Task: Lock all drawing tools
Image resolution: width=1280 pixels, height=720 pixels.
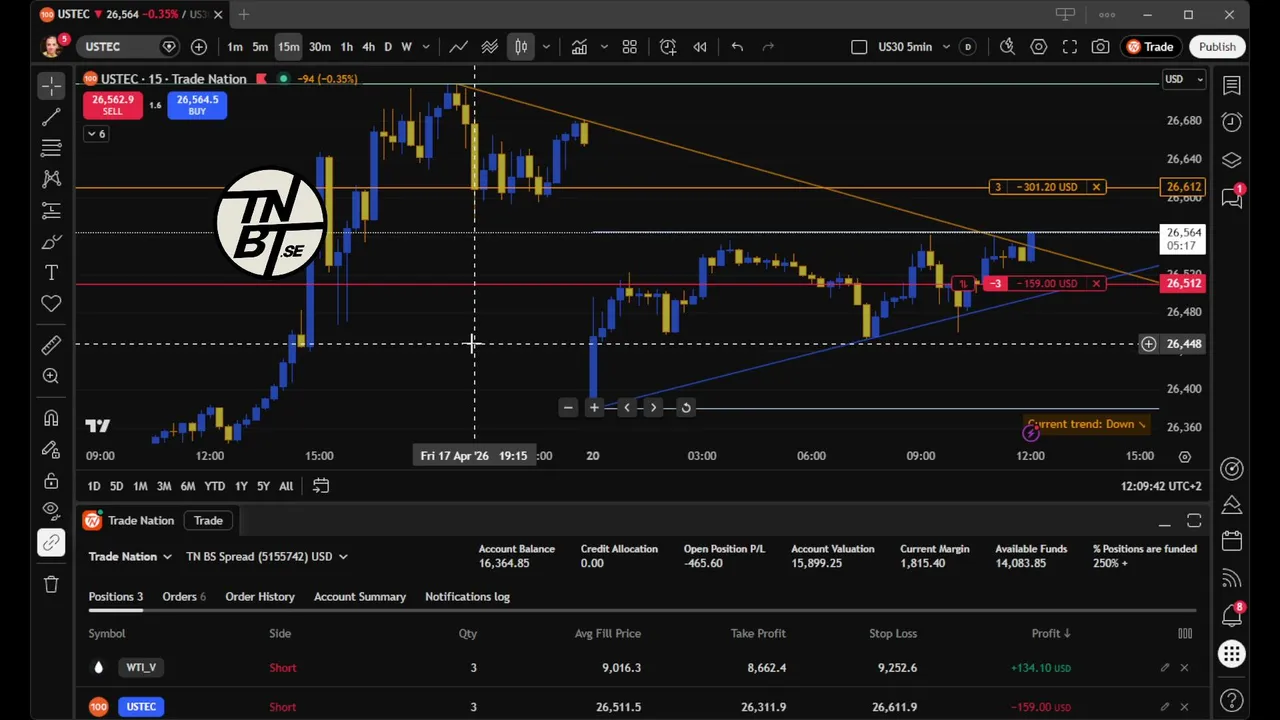Action: click(51, 480)
